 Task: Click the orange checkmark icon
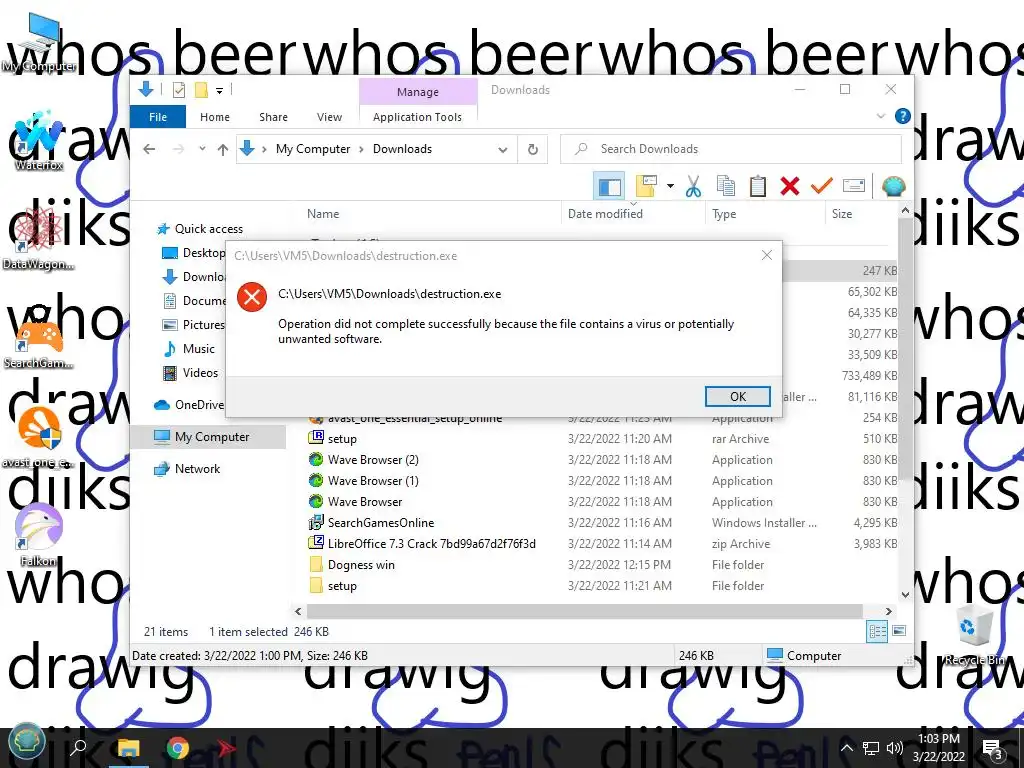pos(821,187)
